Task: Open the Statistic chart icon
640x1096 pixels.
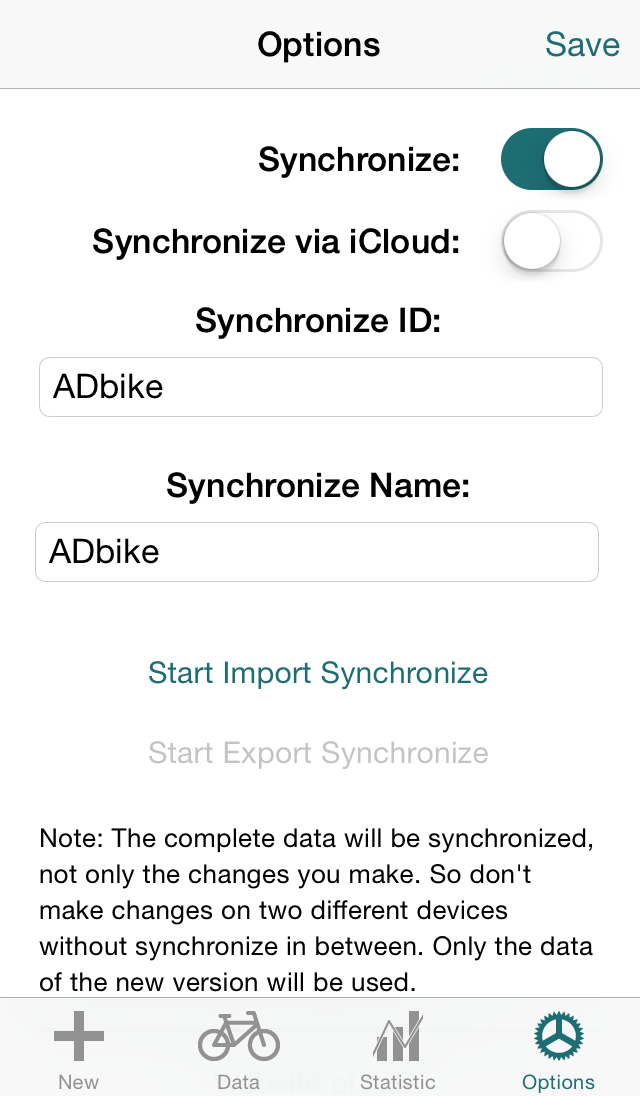Action: (398, 1036)
